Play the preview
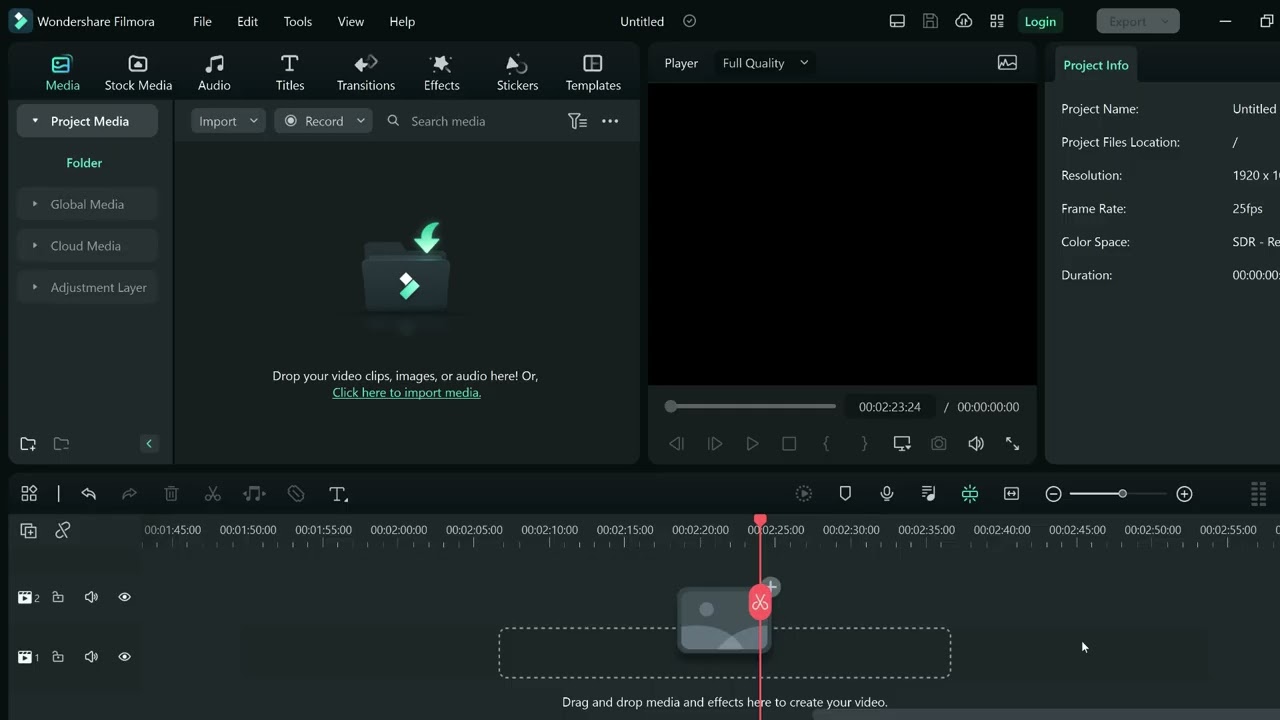 tap(752, 444)
